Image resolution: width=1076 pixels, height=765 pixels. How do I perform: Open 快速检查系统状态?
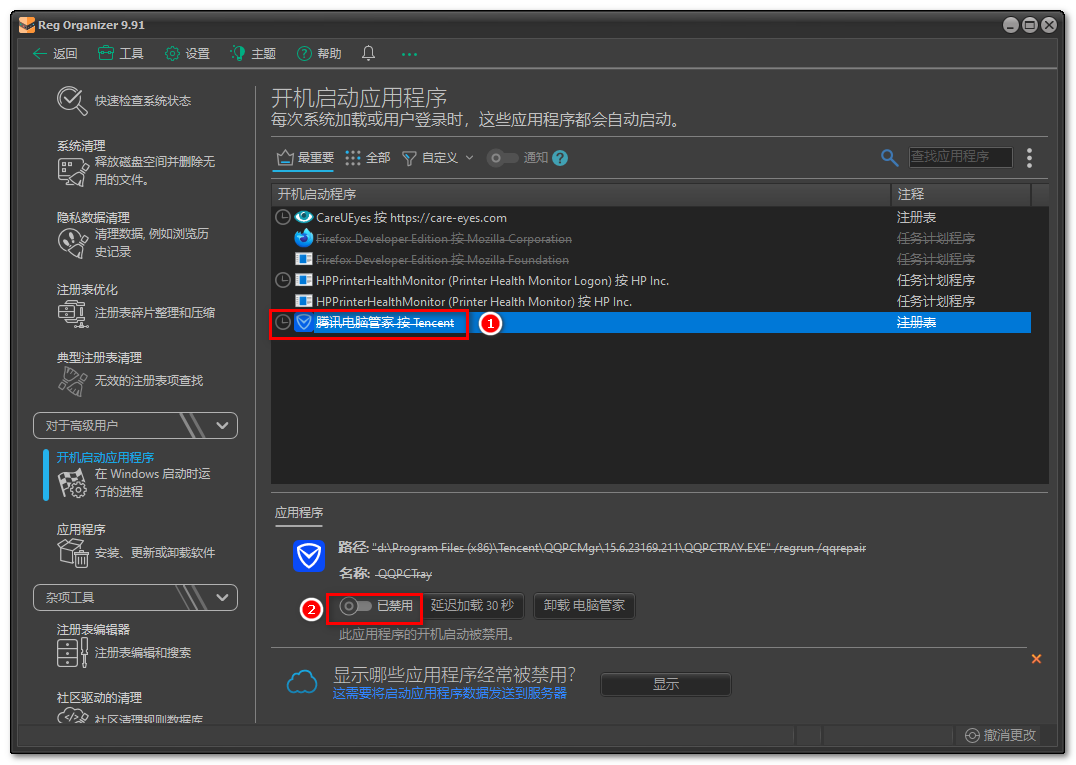pyautogui.click(x=124, y=101)
